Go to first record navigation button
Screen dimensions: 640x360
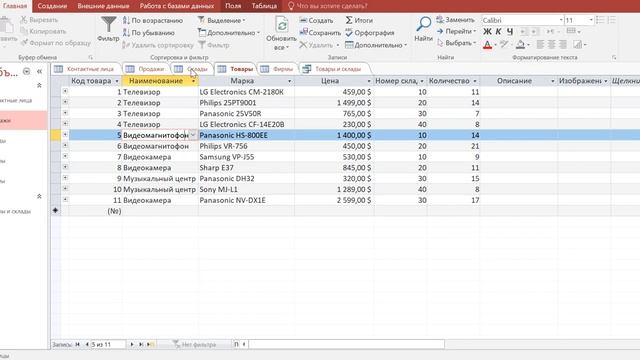[77, 344]
